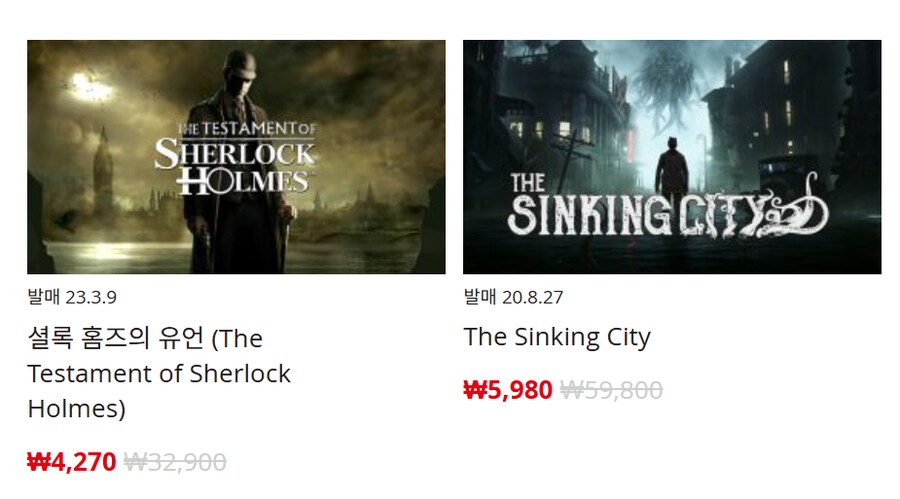
Task: Click the 발매 23.3.9 release date
Action: click(x=79, y=297)
